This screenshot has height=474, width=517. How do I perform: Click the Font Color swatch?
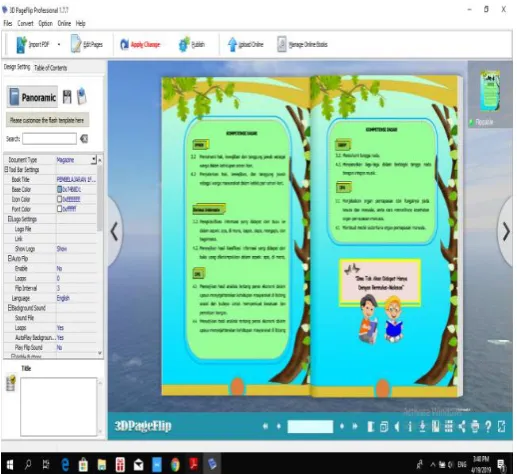click(x=59, y=209)
